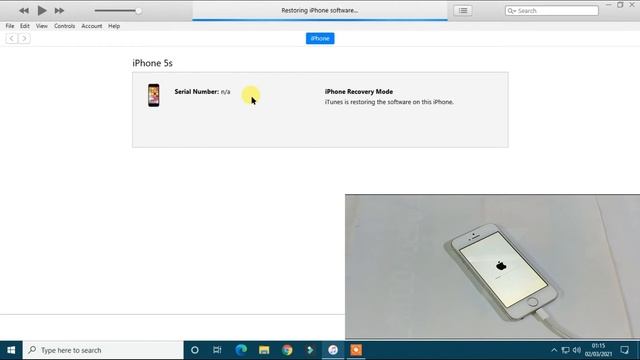
Task: Open the speaker volume tray icon
Action: 577,350
